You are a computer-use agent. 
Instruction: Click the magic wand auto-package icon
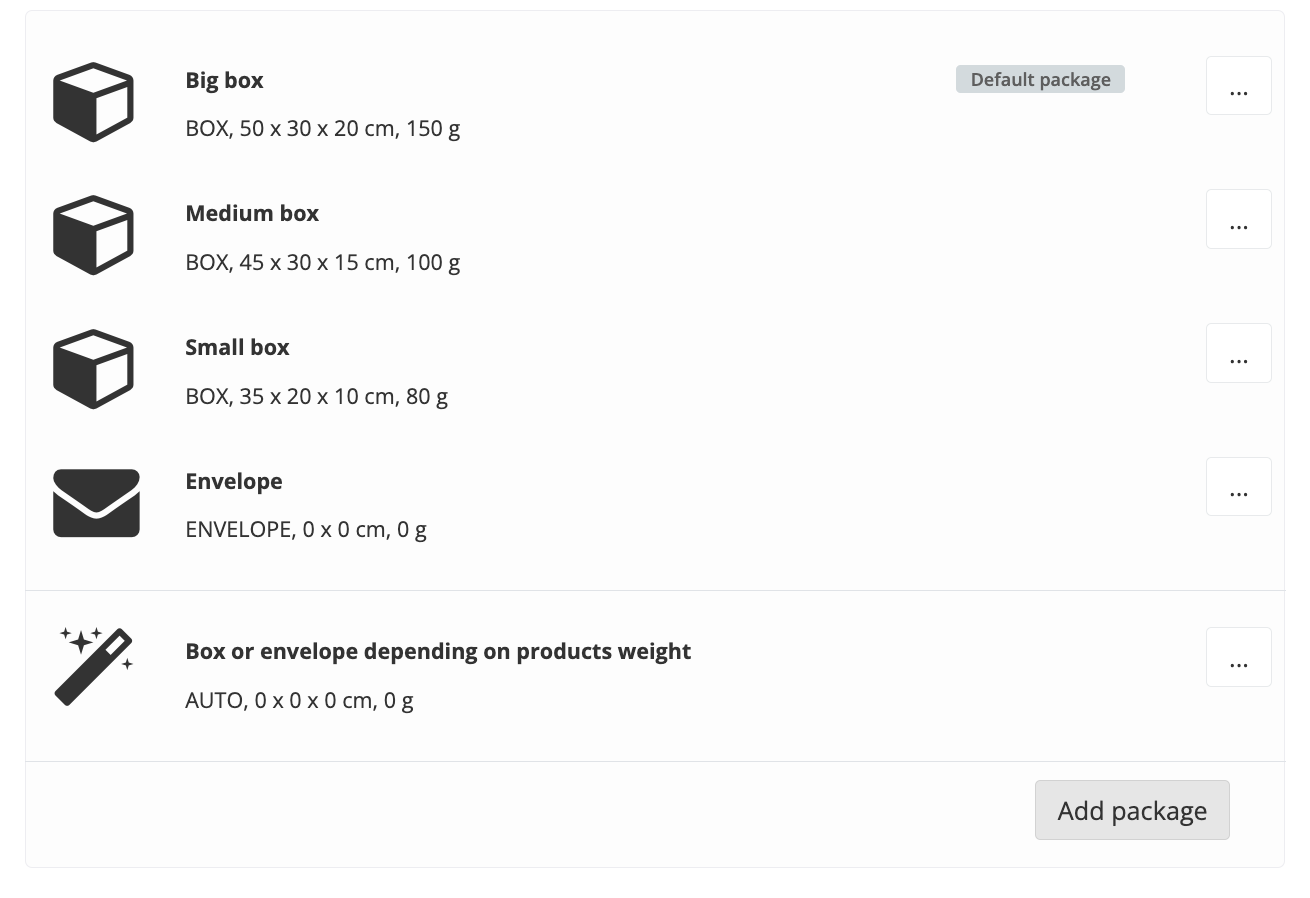pyautogui.click(x=94, y=666)
